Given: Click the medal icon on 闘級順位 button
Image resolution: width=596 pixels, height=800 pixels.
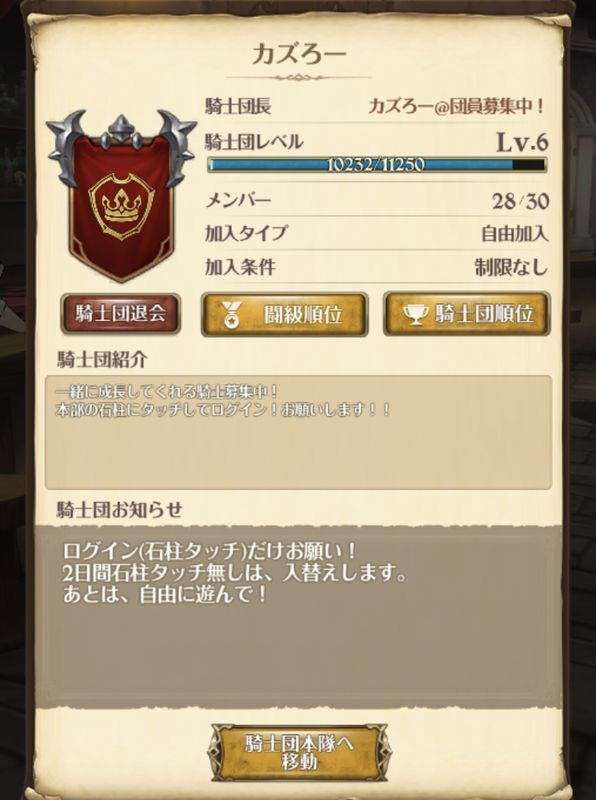Looking at the screenshot, I should (x=231, y=314).
